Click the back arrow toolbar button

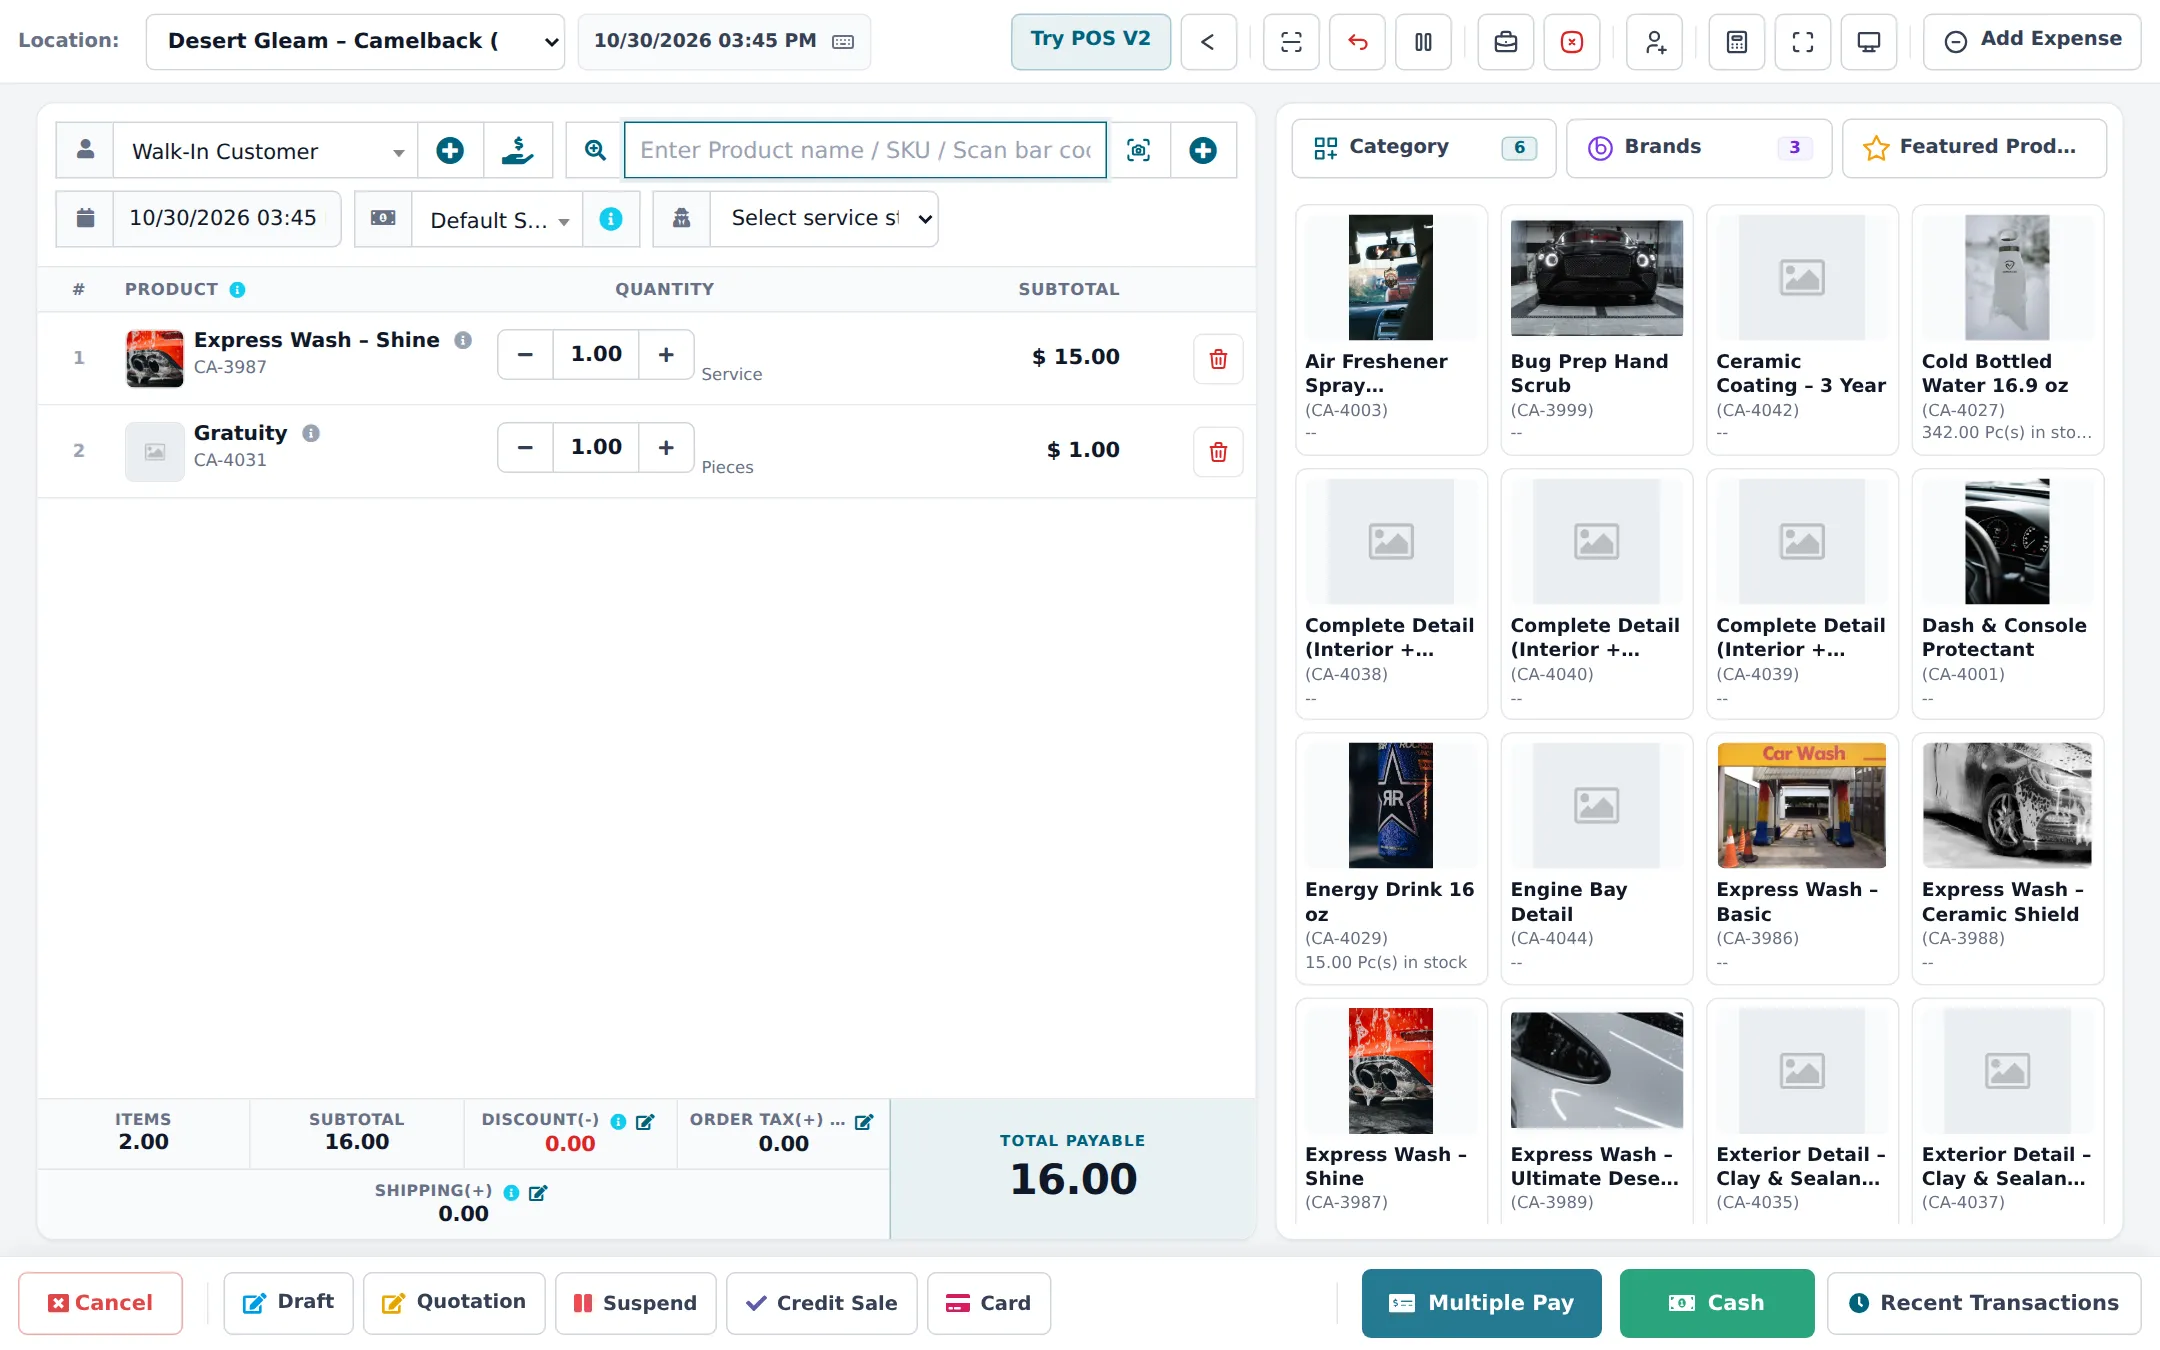[1208, 42]
